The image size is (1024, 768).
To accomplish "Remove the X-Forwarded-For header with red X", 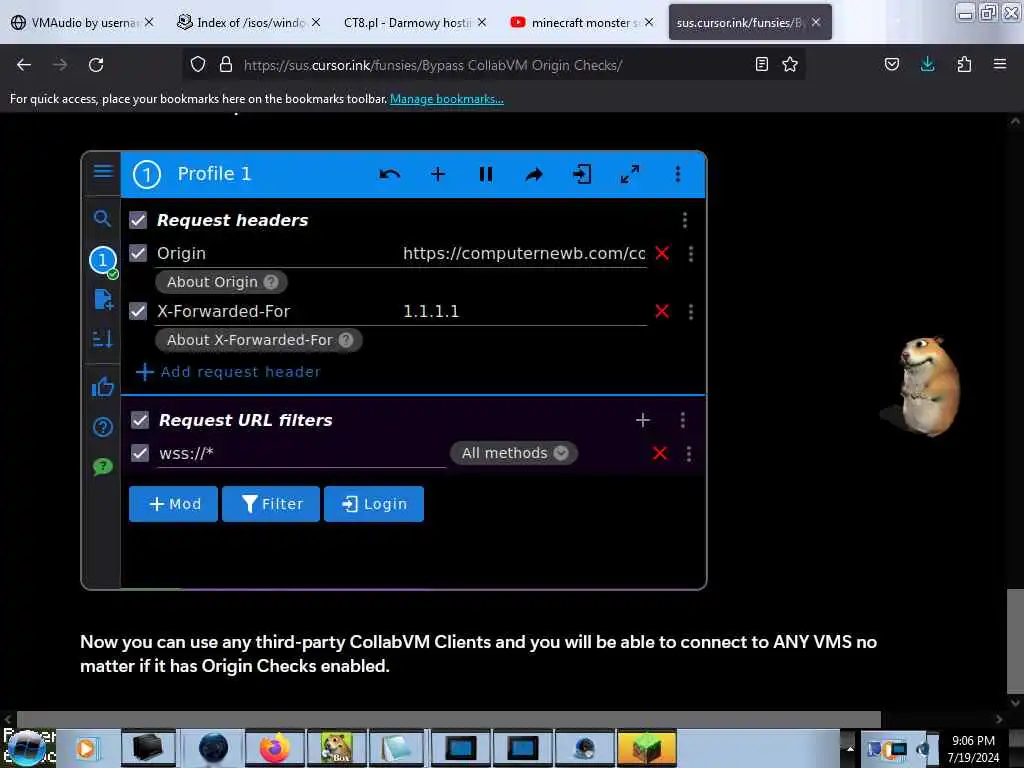I will [x=662, y=312].
